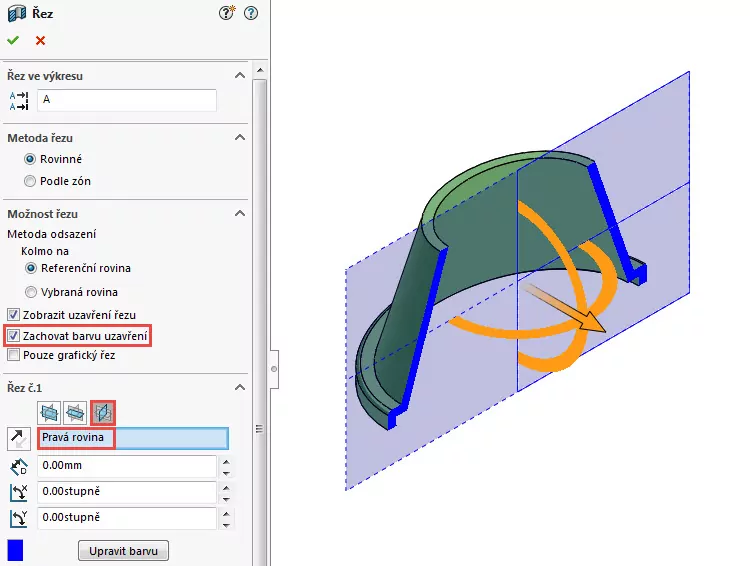The image size is (750, 566).
Task: Cancel section view with red X
Action: pos(40,41)
